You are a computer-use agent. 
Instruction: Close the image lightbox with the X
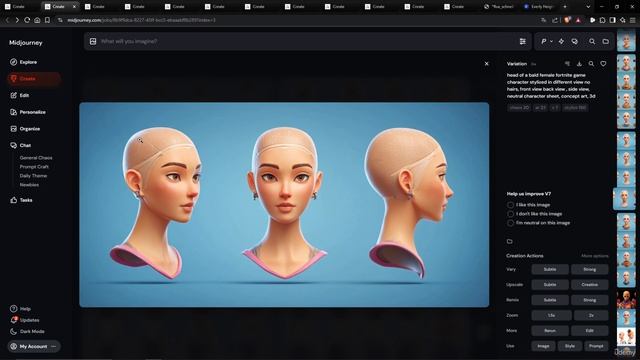(487, 64)
